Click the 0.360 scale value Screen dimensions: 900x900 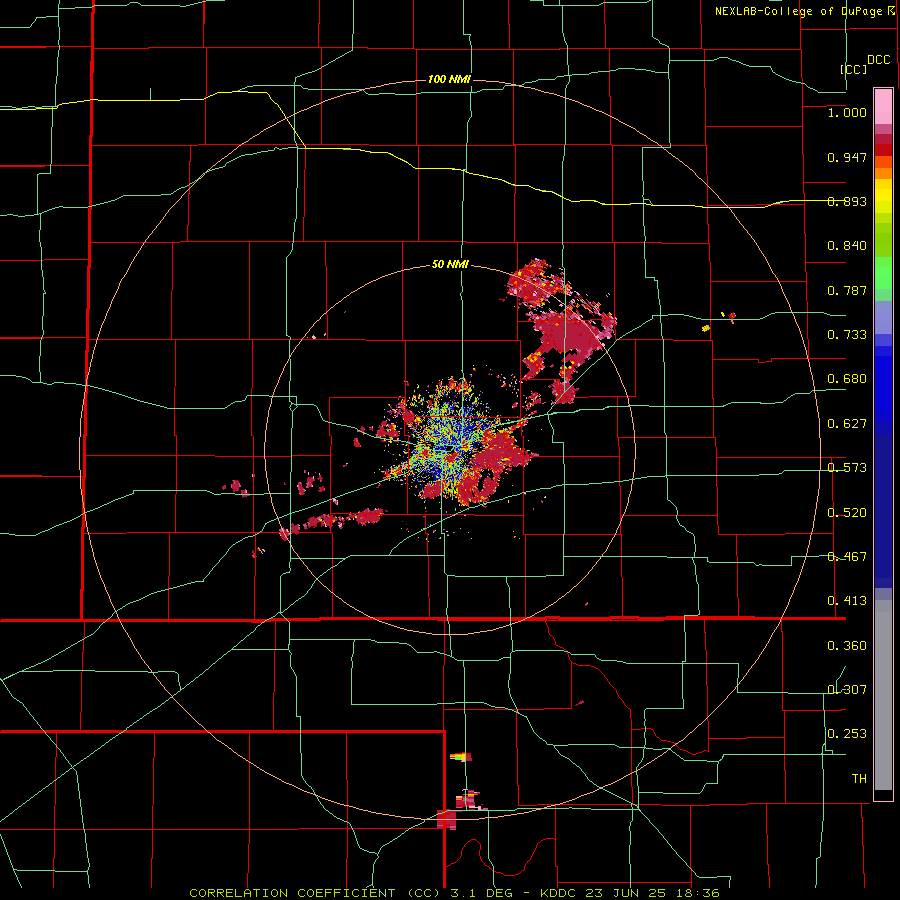[847, 646]
